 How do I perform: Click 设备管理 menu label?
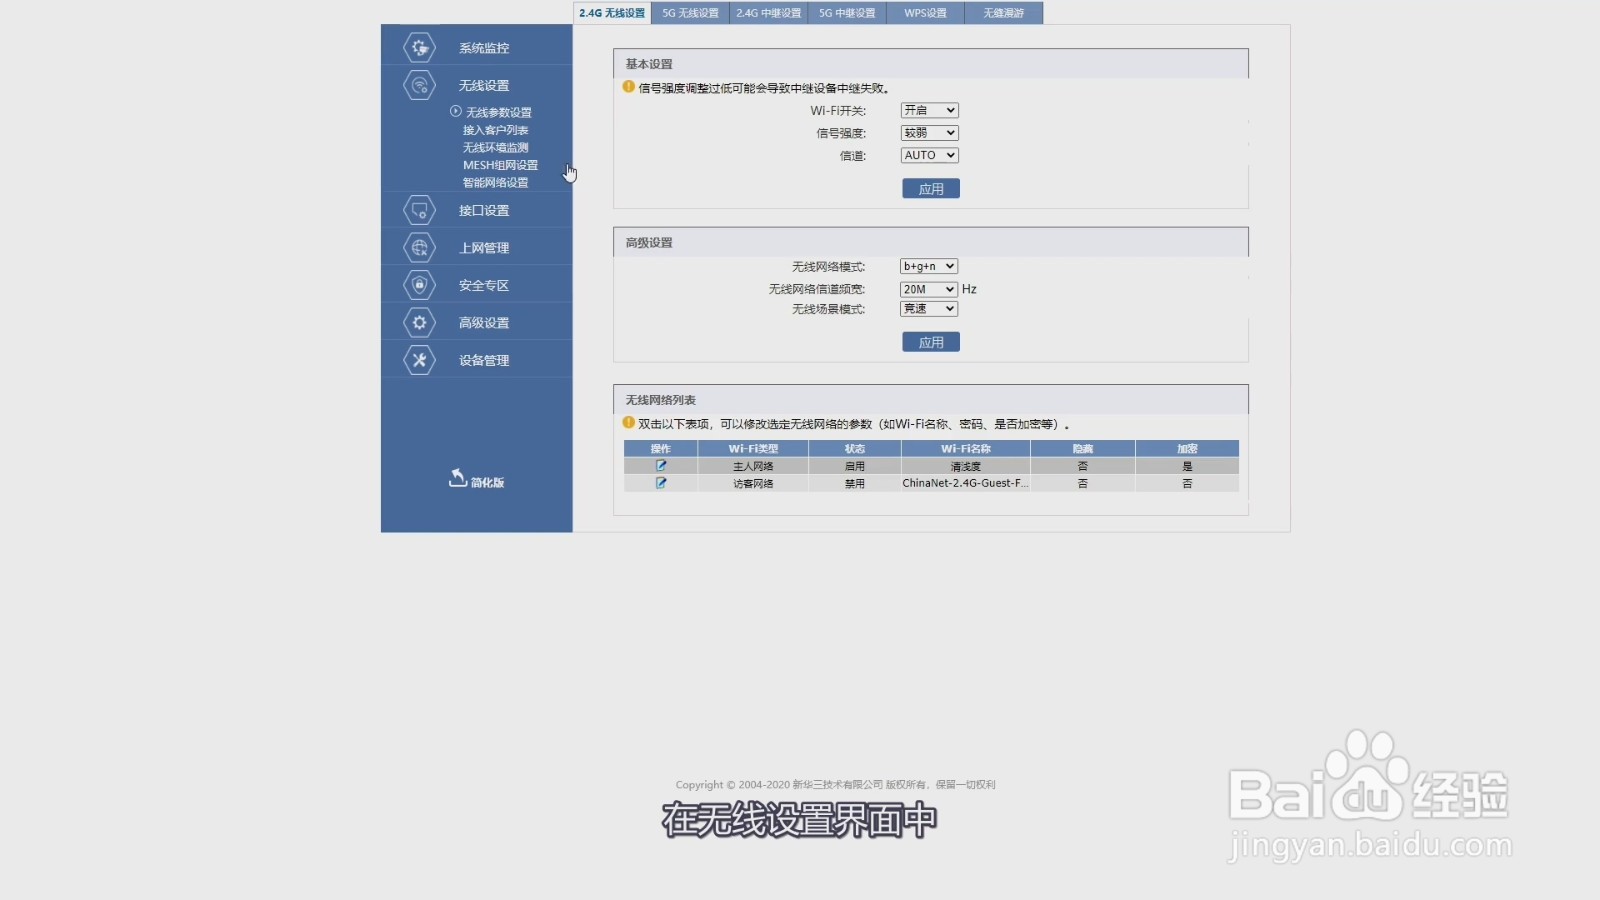(484, 360)
